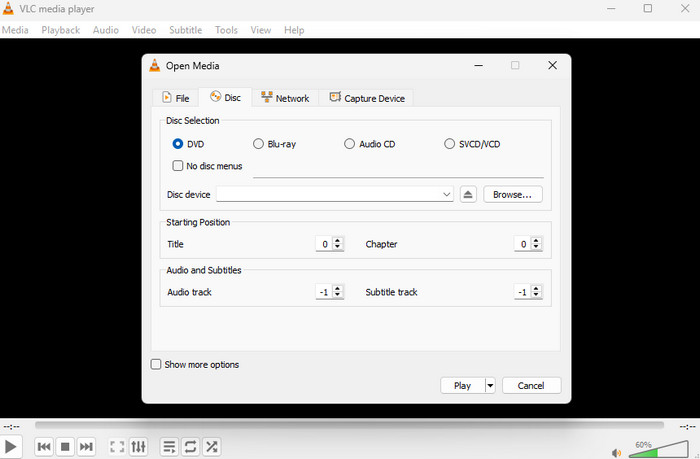Open the View menu
Screen dimensions: 700x459
(x=260, y=30)
